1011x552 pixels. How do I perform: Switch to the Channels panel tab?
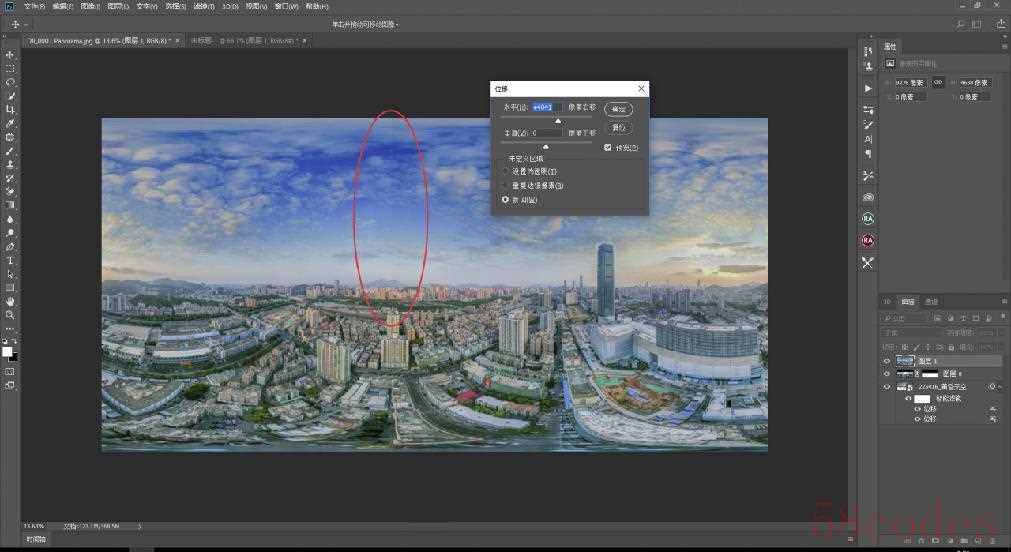pos(931,302)
